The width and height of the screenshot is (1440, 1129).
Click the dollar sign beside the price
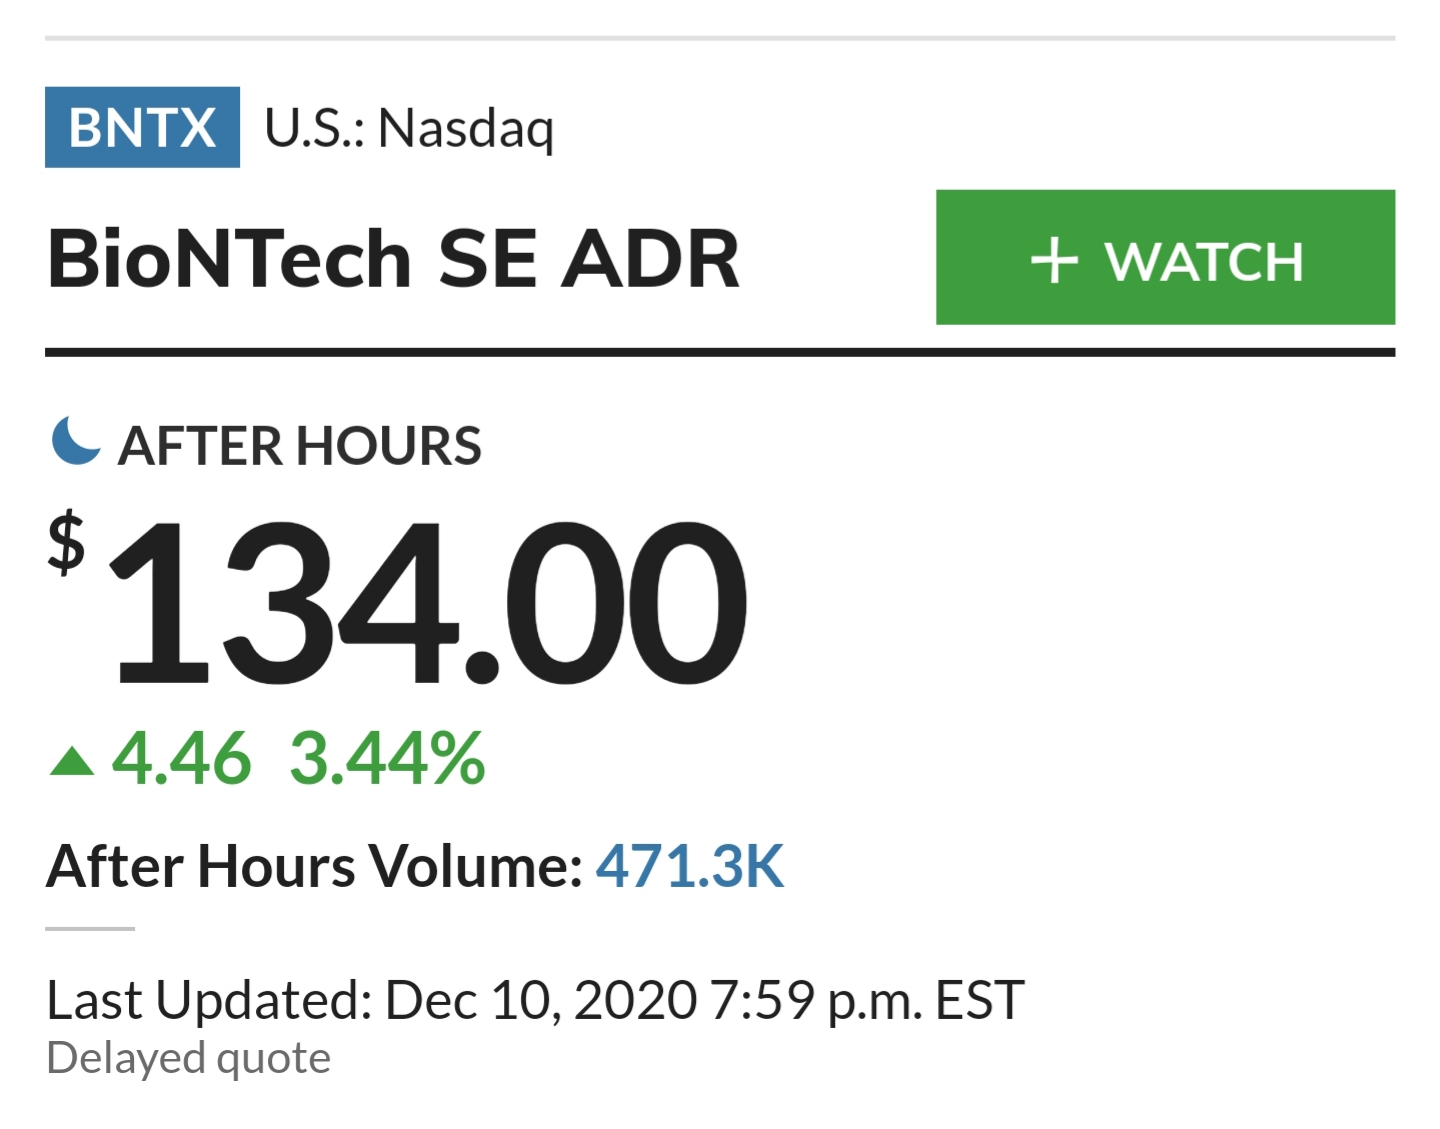point(67,542)
